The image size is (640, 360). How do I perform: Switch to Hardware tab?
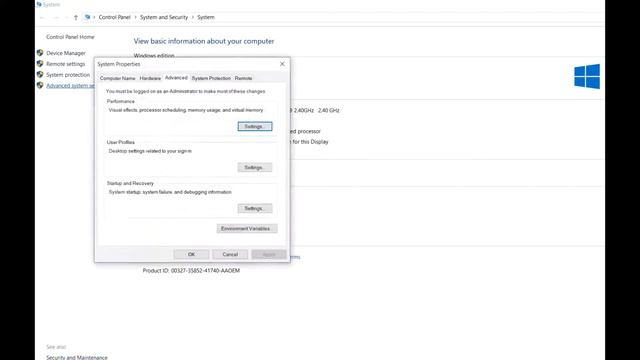(x=150, y=78)
